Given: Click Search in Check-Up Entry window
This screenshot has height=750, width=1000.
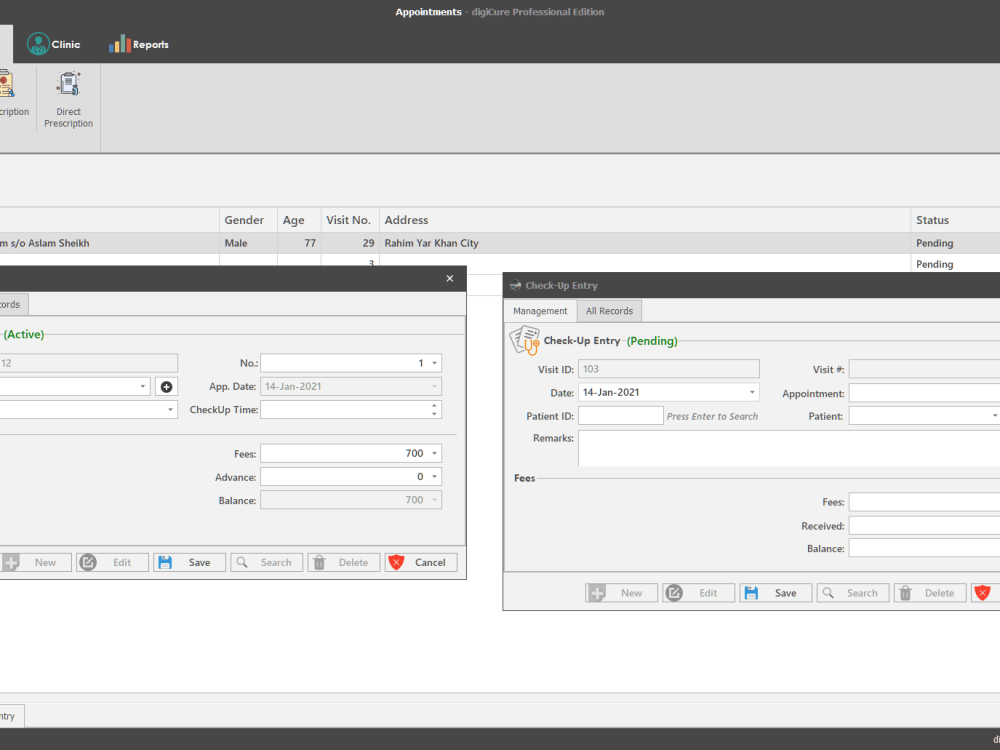Looking at the screenshot, I should tap(853, 593).
